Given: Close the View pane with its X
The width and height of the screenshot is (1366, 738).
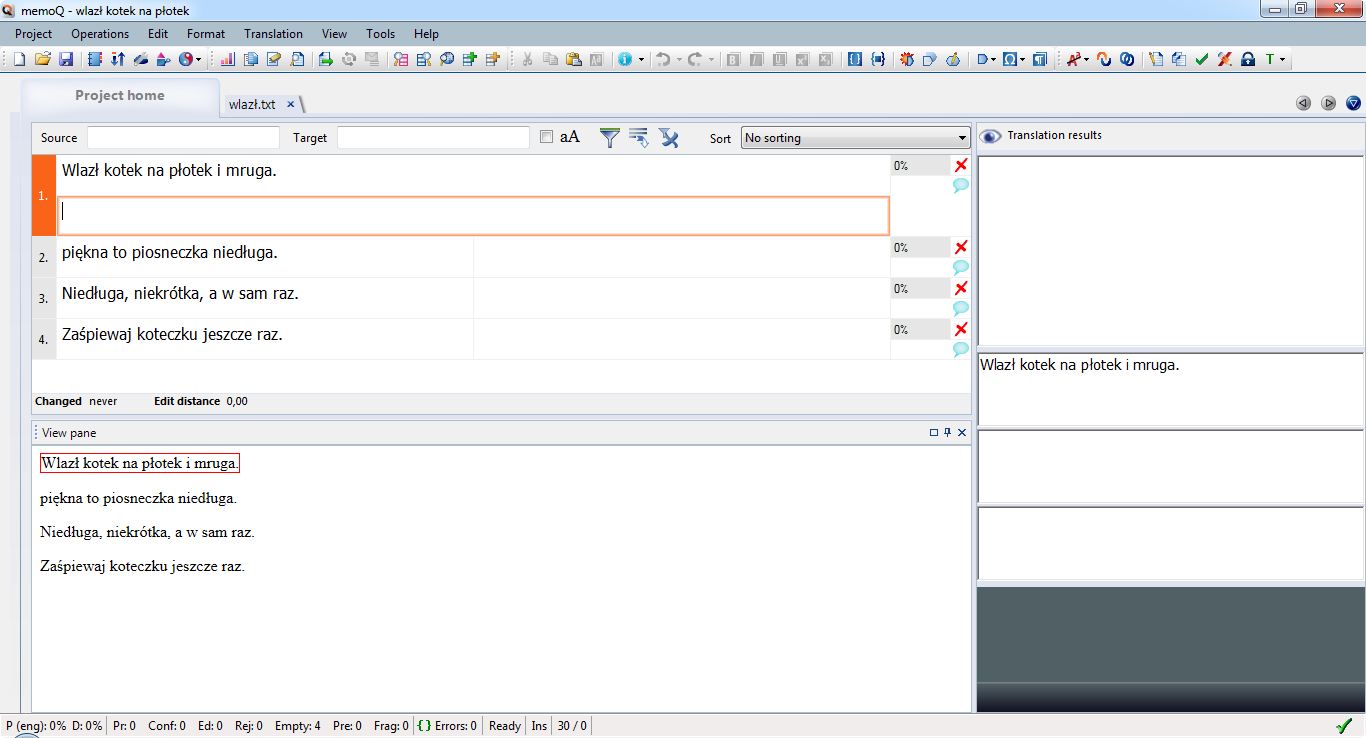Looking at the screenshot, I should pos(962,433).
